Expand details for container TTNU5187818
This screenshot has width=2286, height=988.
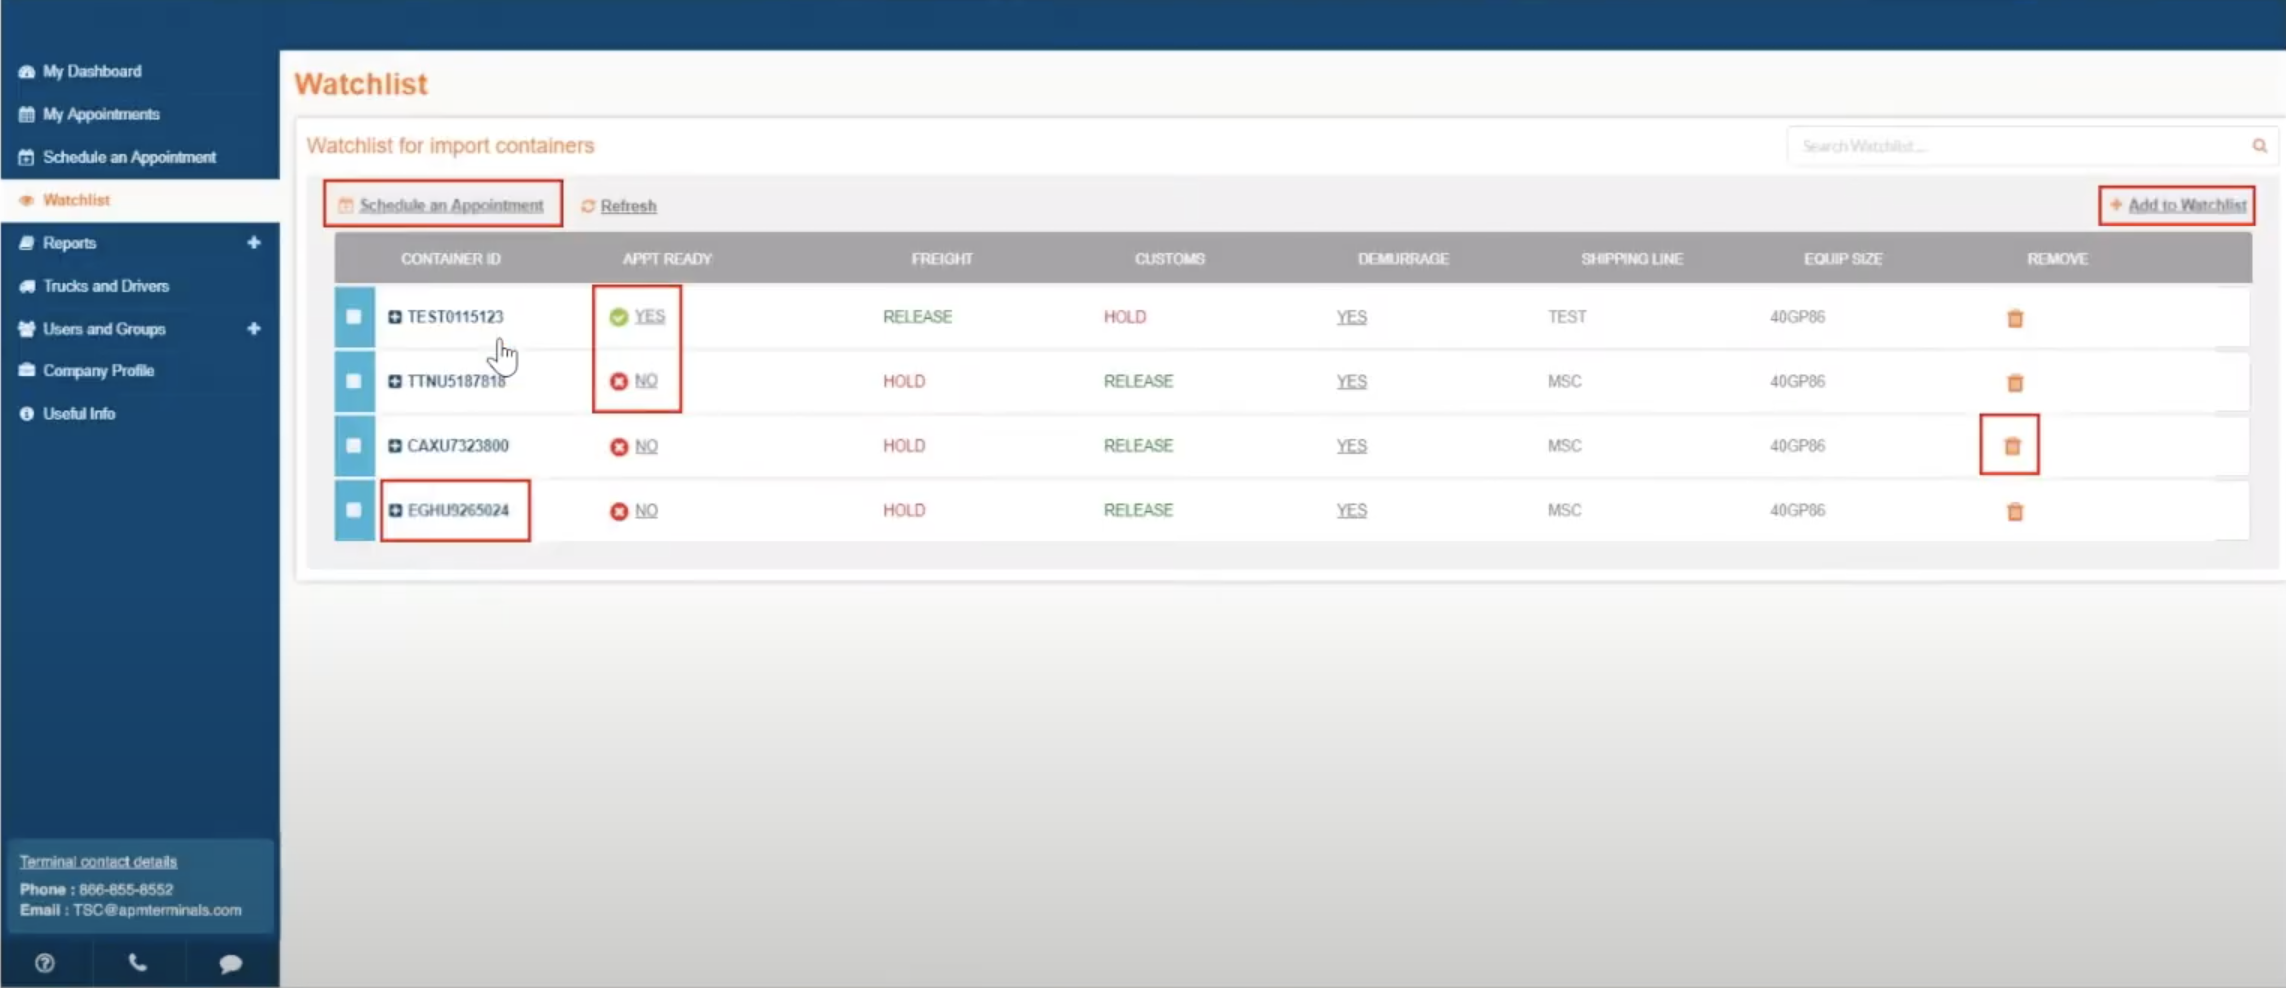point(395,381)
